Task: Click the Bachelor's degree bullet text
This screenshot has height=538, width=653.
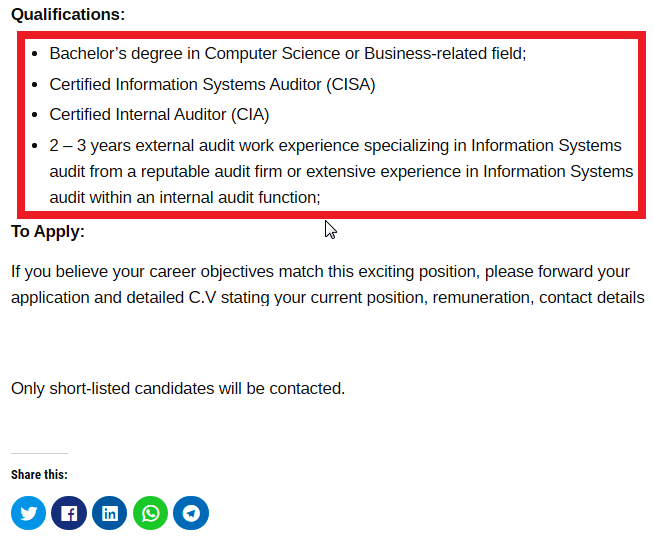Action: point(288,53)
